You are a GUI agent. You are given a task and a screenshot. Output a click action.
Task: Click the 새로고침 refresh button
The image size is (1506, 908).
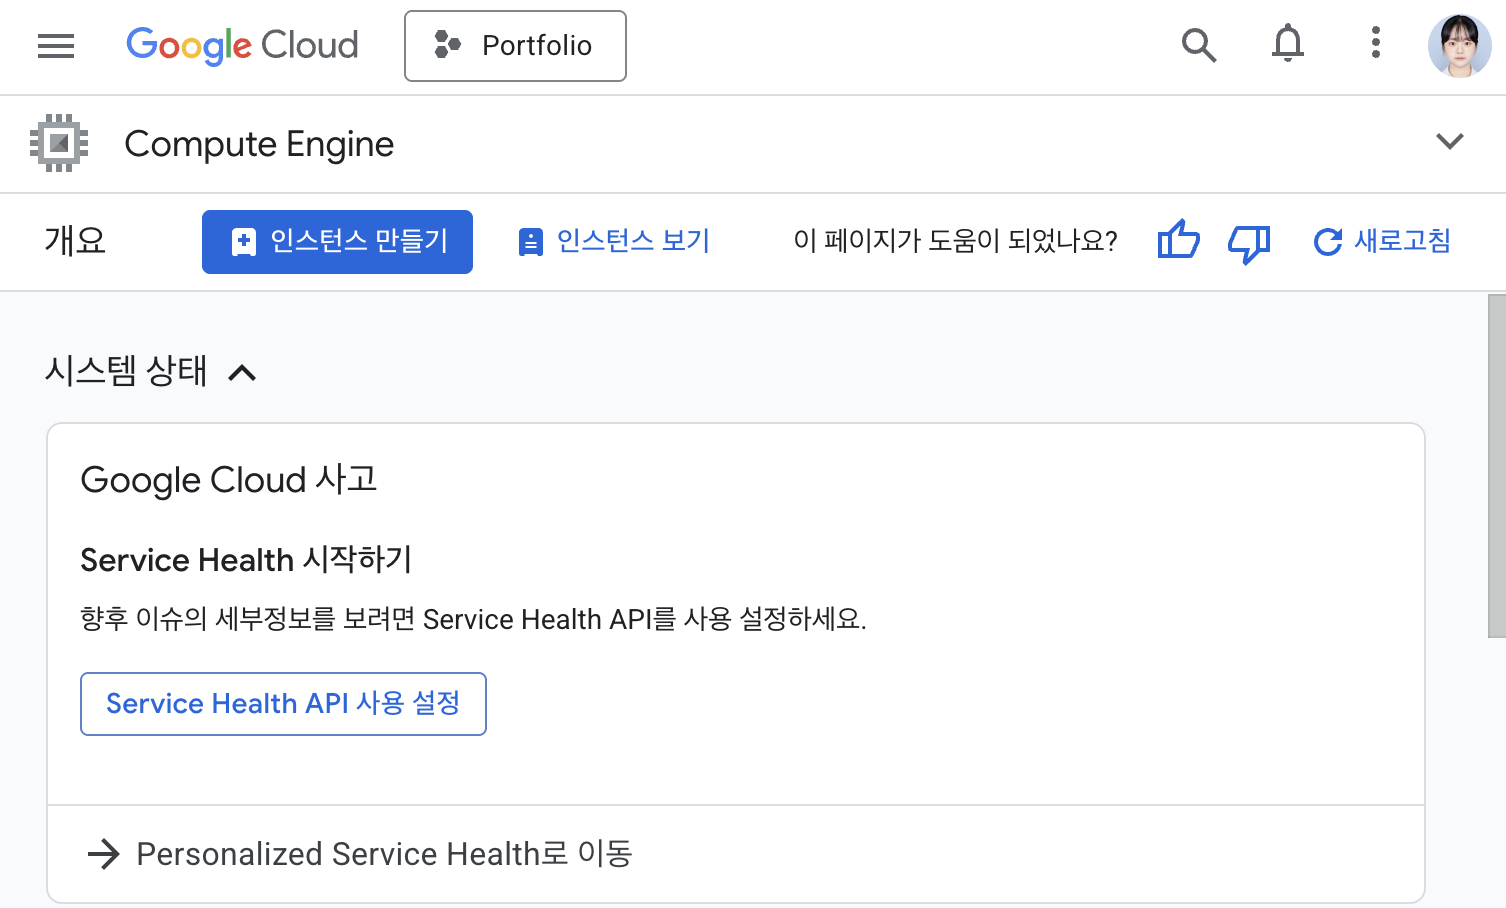tap(1381, 241)
